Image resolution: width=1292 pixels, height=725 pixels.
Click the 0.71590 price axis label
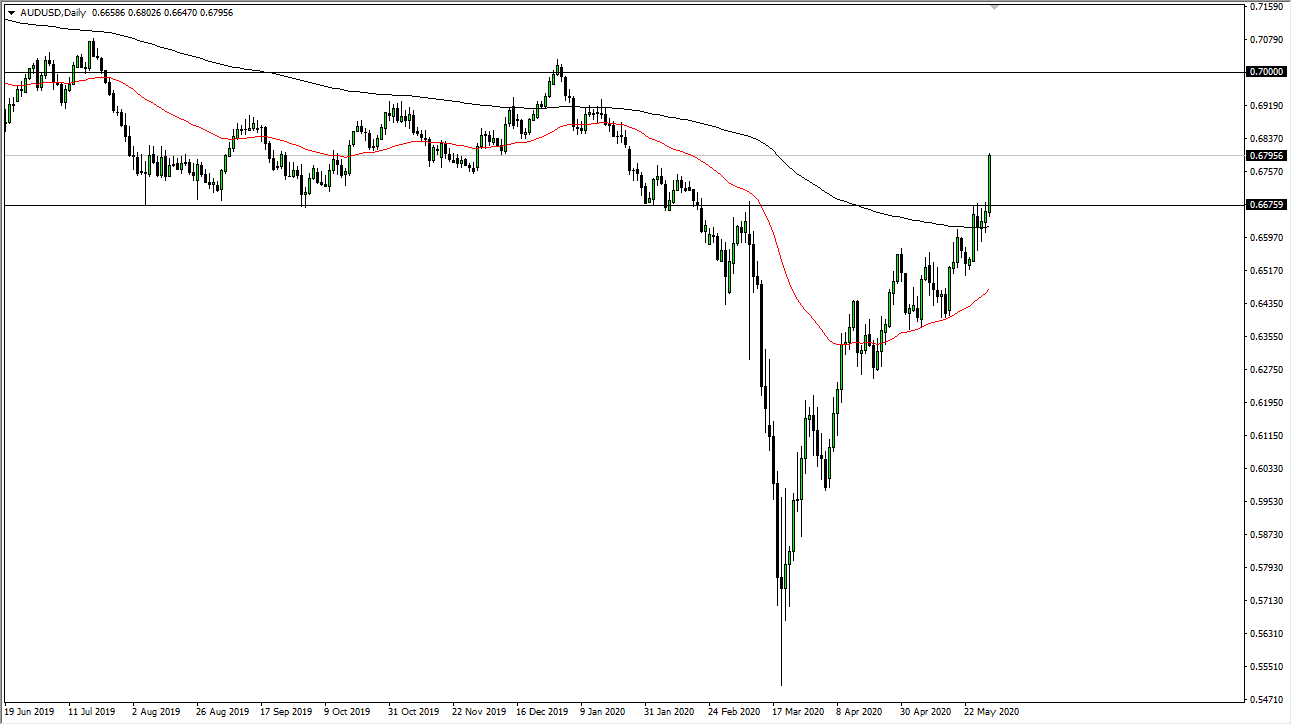click(1264, 7)
